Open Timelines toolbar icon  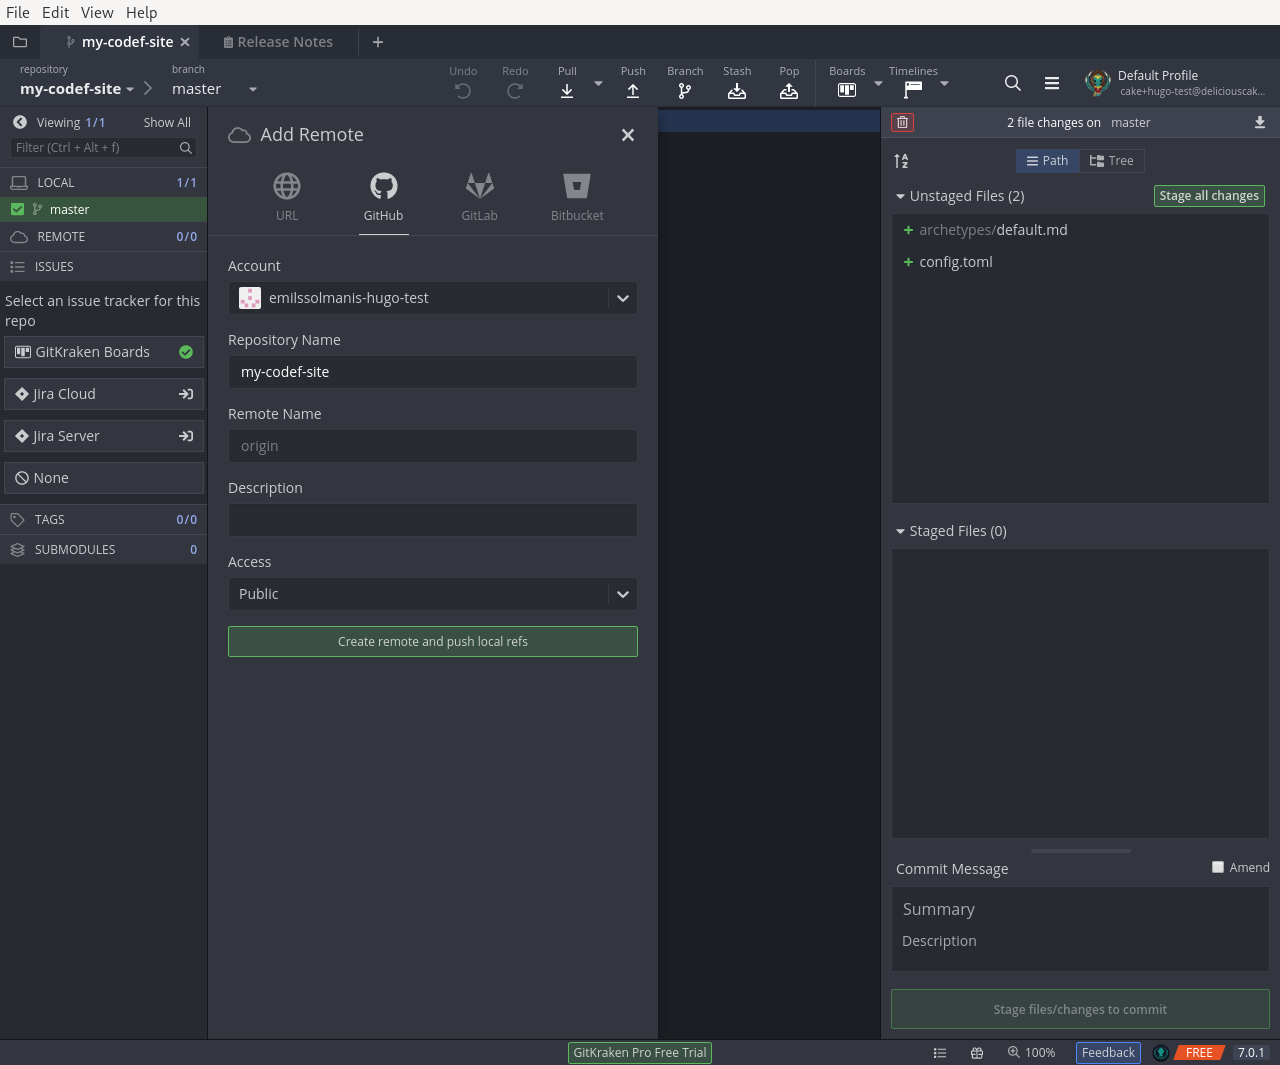tap(913, 90)
